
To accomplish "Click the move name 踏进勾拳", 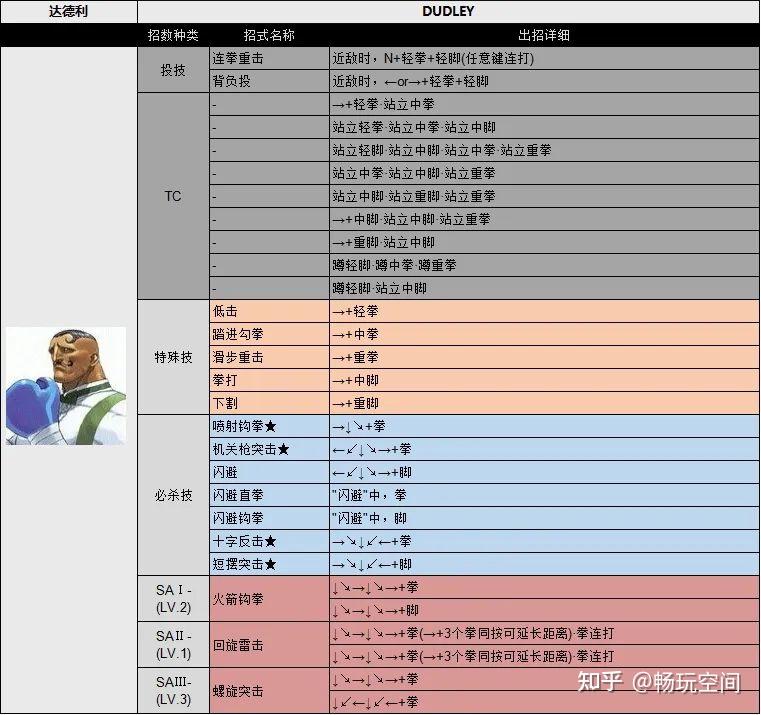I will pos(238,334).
